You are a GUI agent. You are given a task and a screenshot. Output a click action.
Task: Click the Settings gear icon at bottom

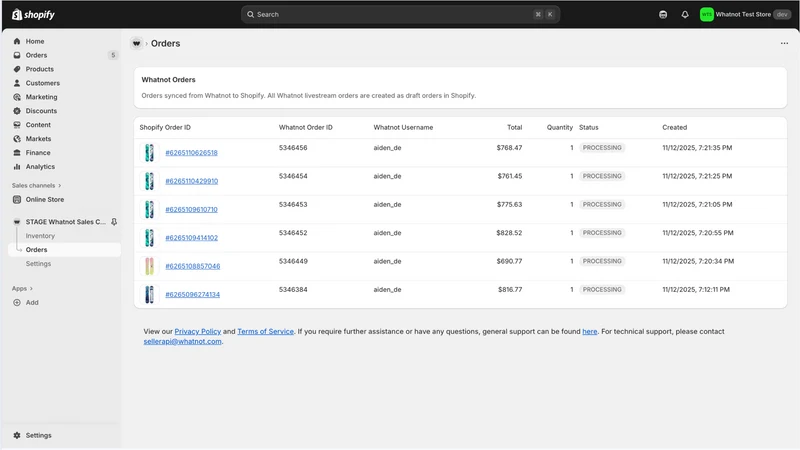pos(17,435)
